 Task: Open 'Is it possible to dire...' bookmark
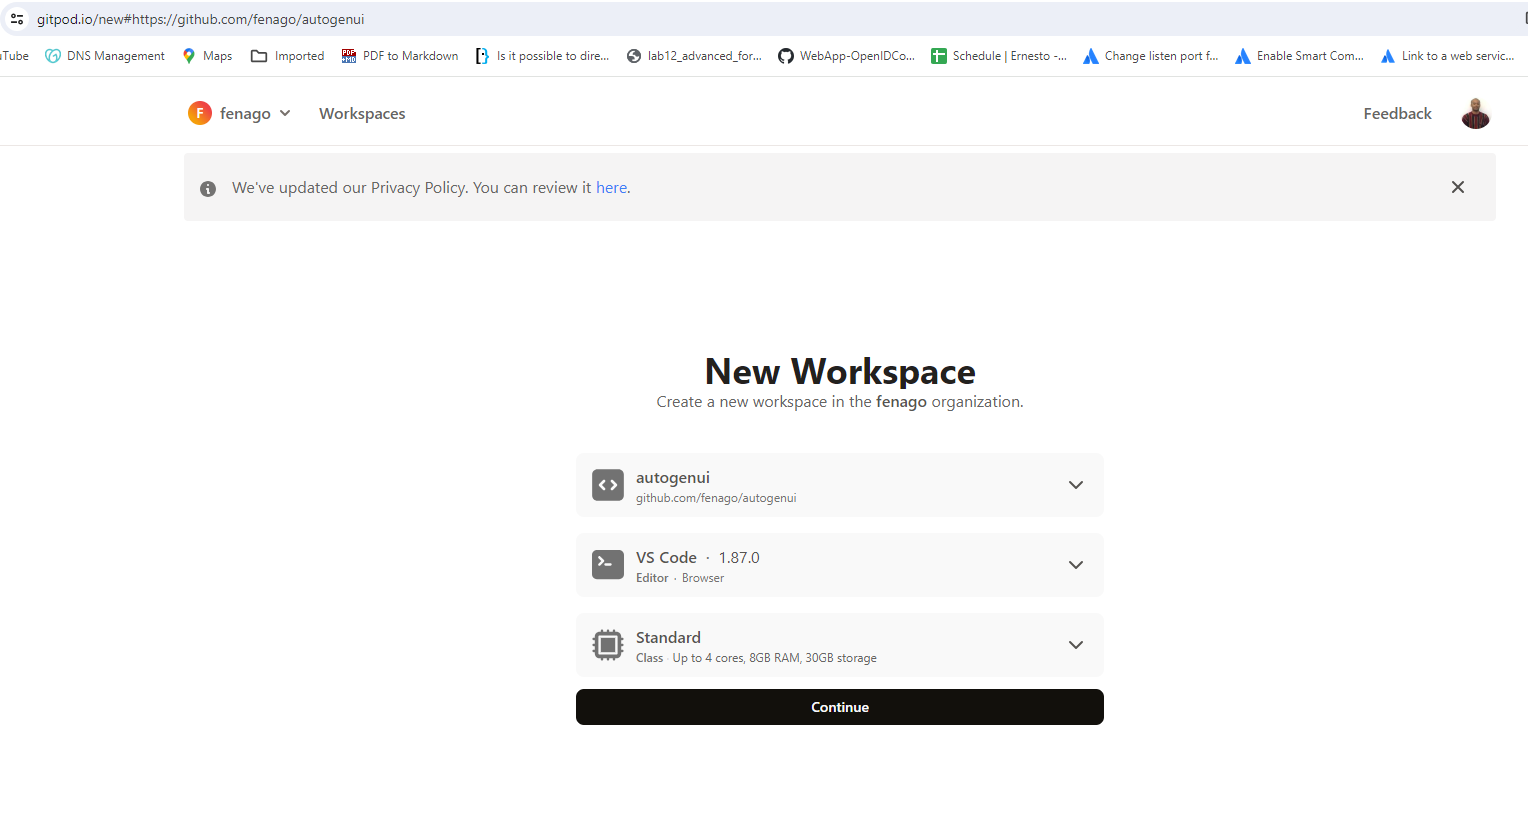click(542, 56)
